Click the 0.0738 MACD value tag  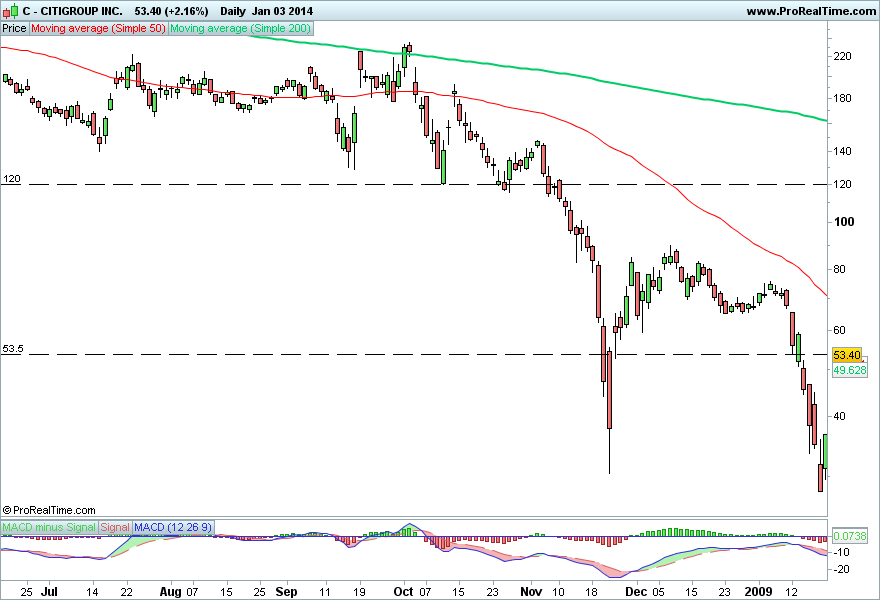pos(850,536)
